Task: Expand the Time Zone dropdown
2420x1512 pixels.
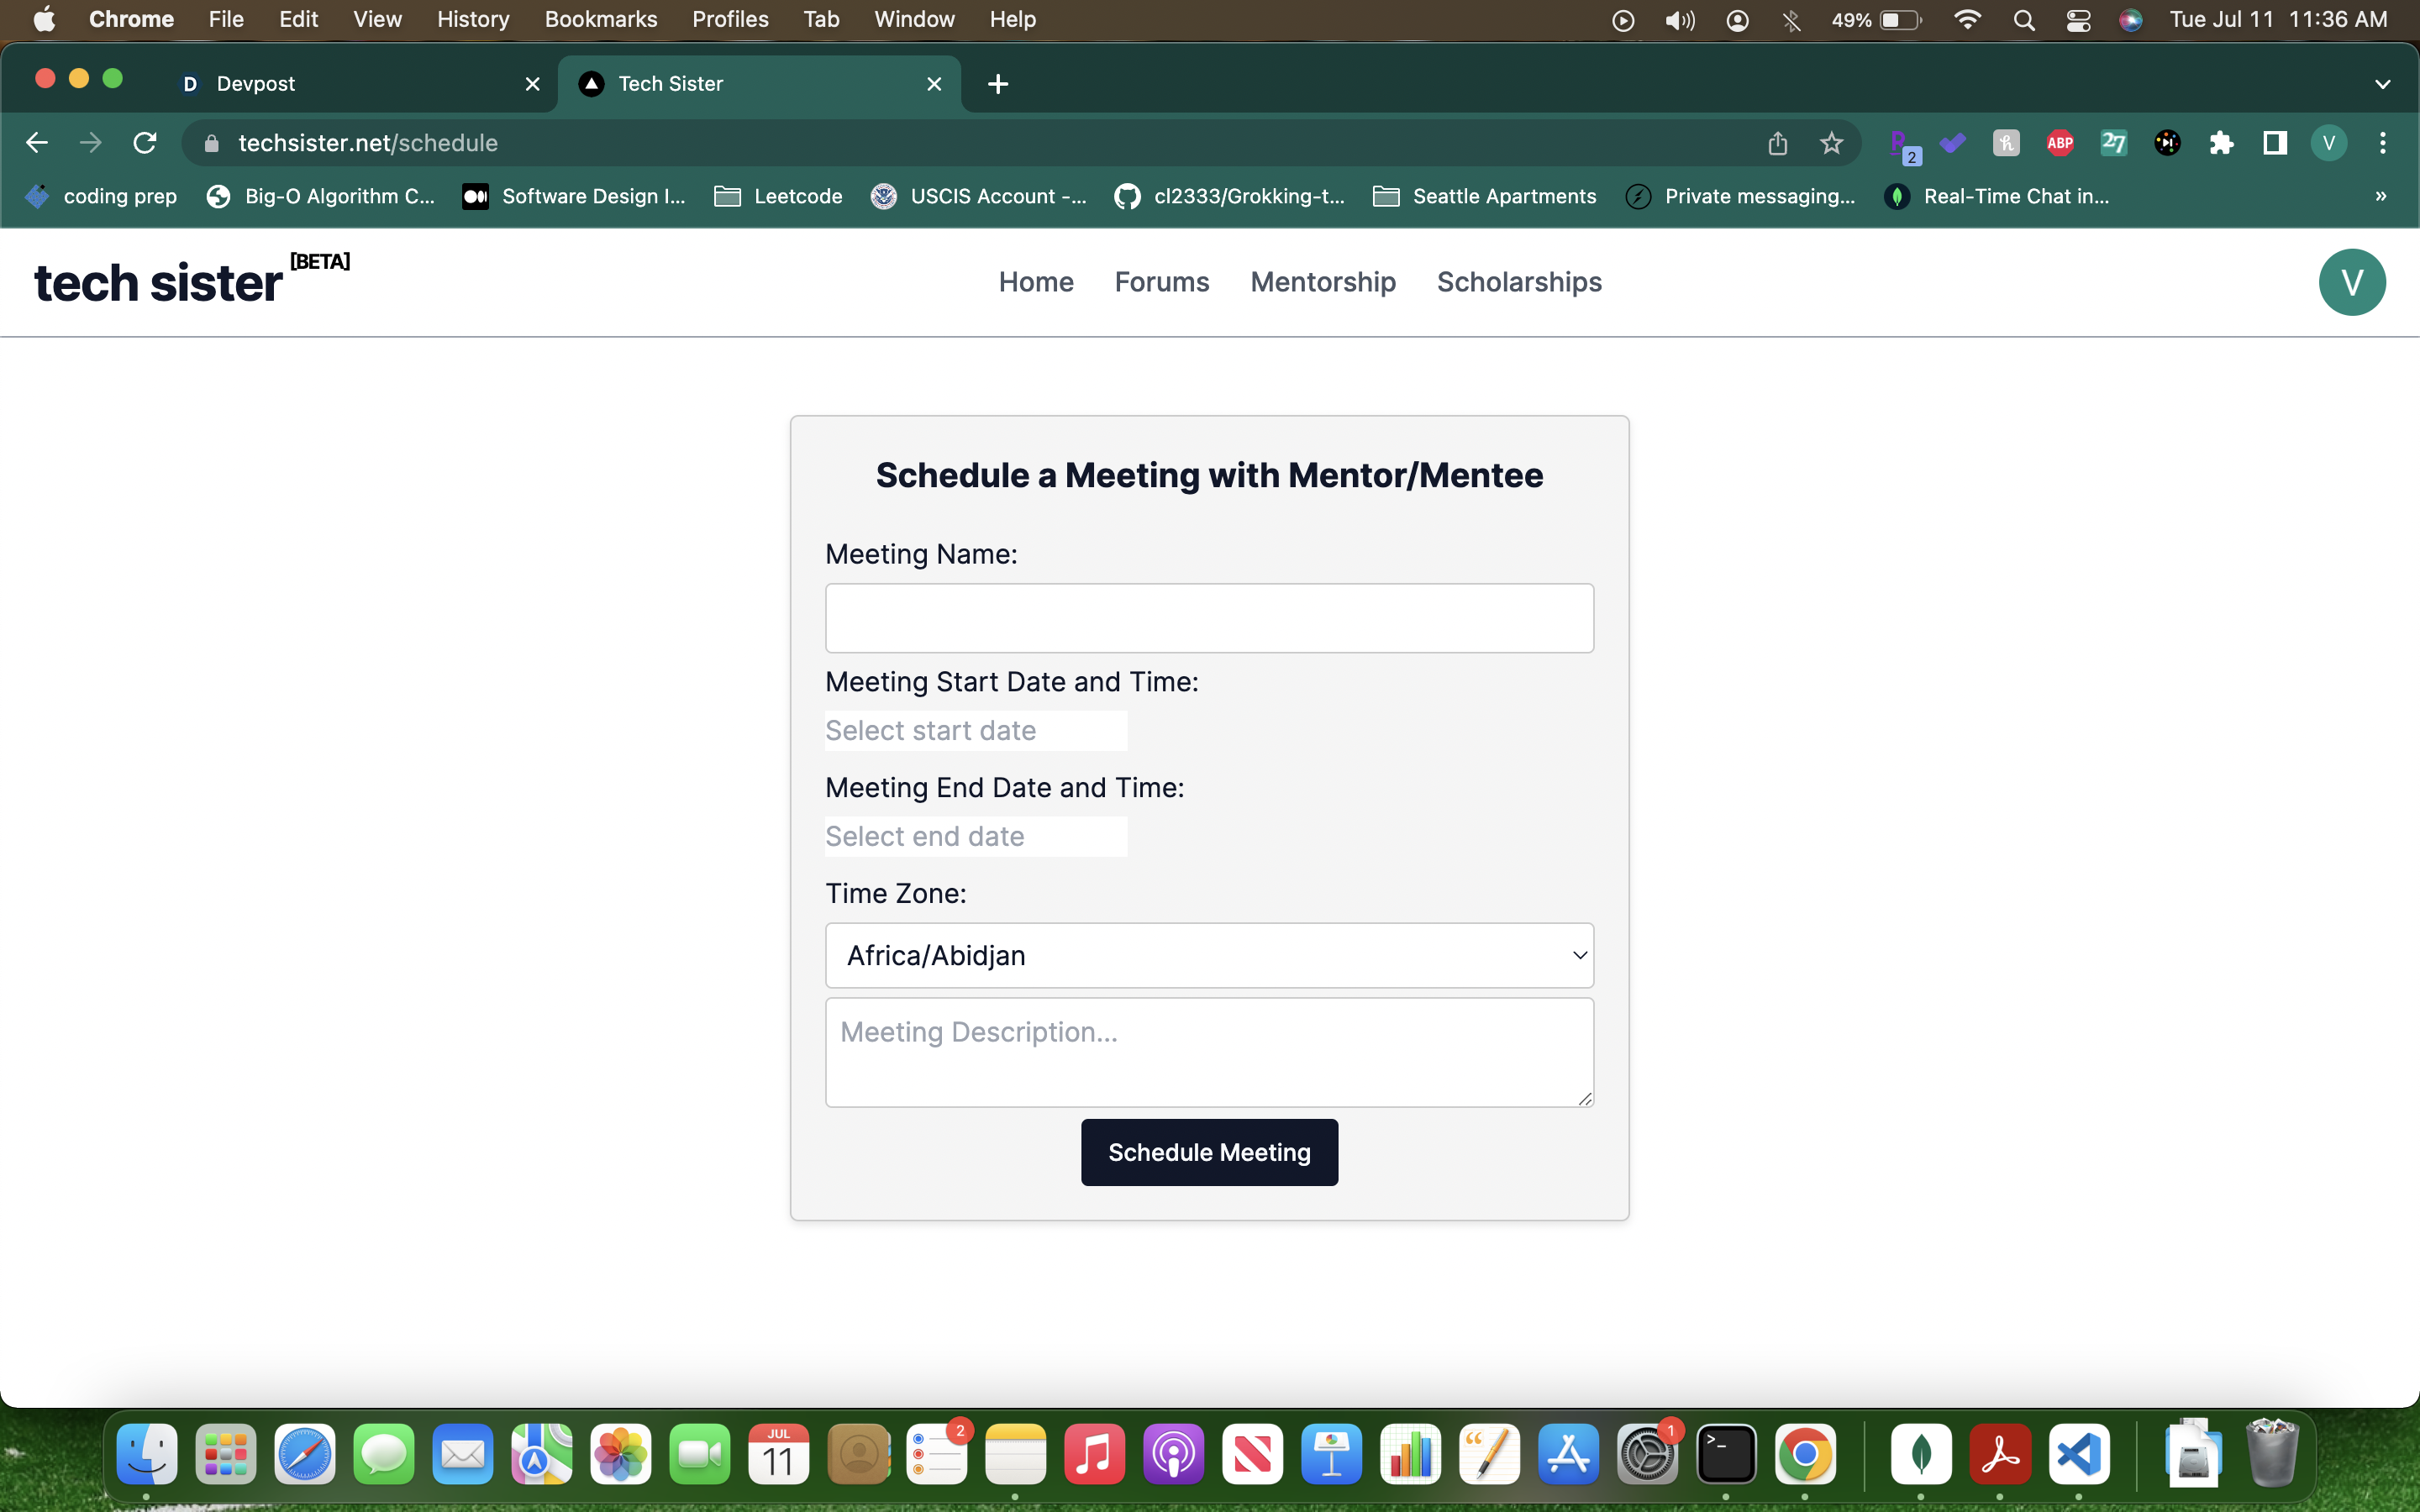Action: pyautogui.click(x=1208, y=955)
